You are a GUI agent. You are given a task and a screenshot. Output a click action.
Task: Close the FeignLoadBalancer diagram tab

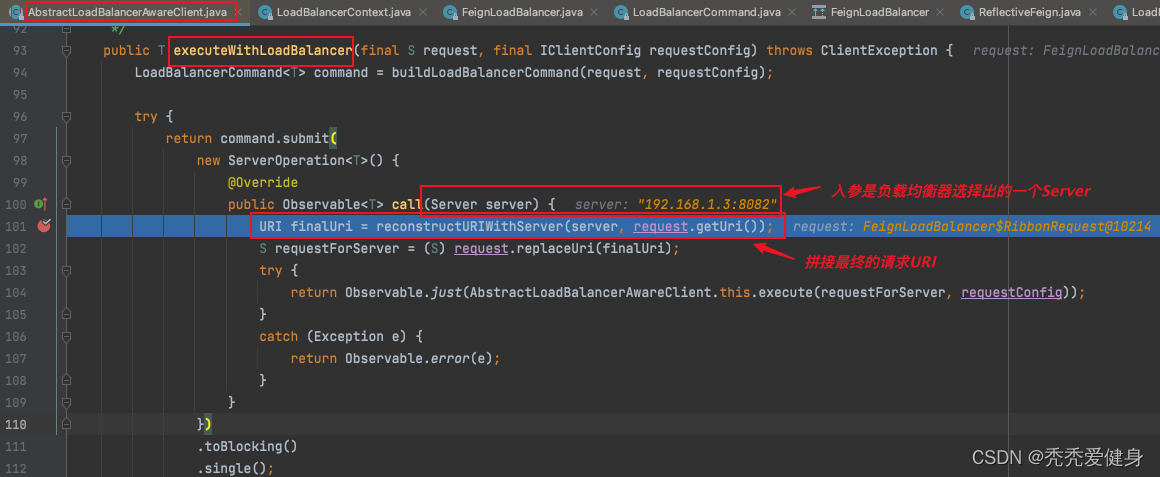[940, 12]
